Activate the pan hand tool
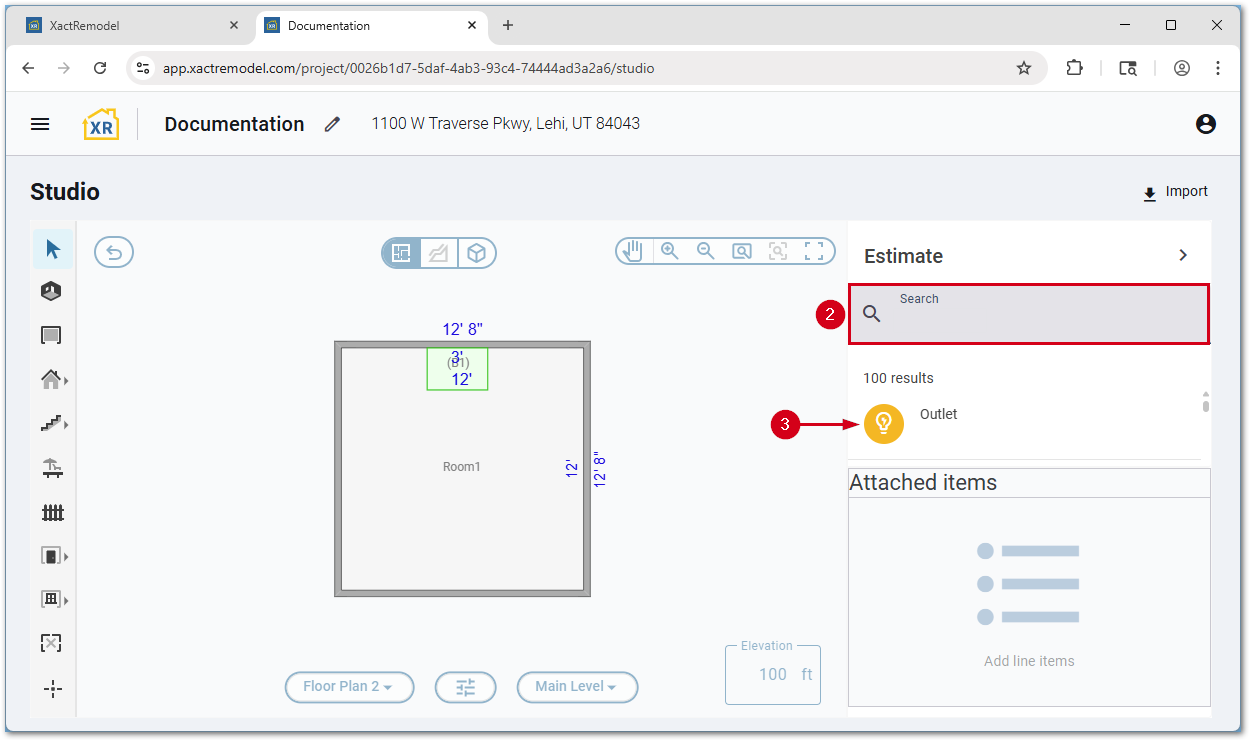1250x741 pixels. tap(633, 251)
